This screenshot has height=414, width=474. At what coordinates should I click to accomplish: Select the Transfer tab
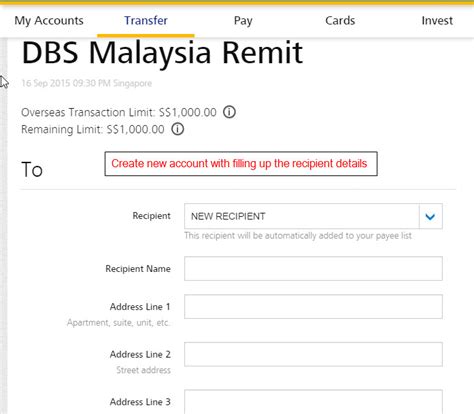point(146,21)
